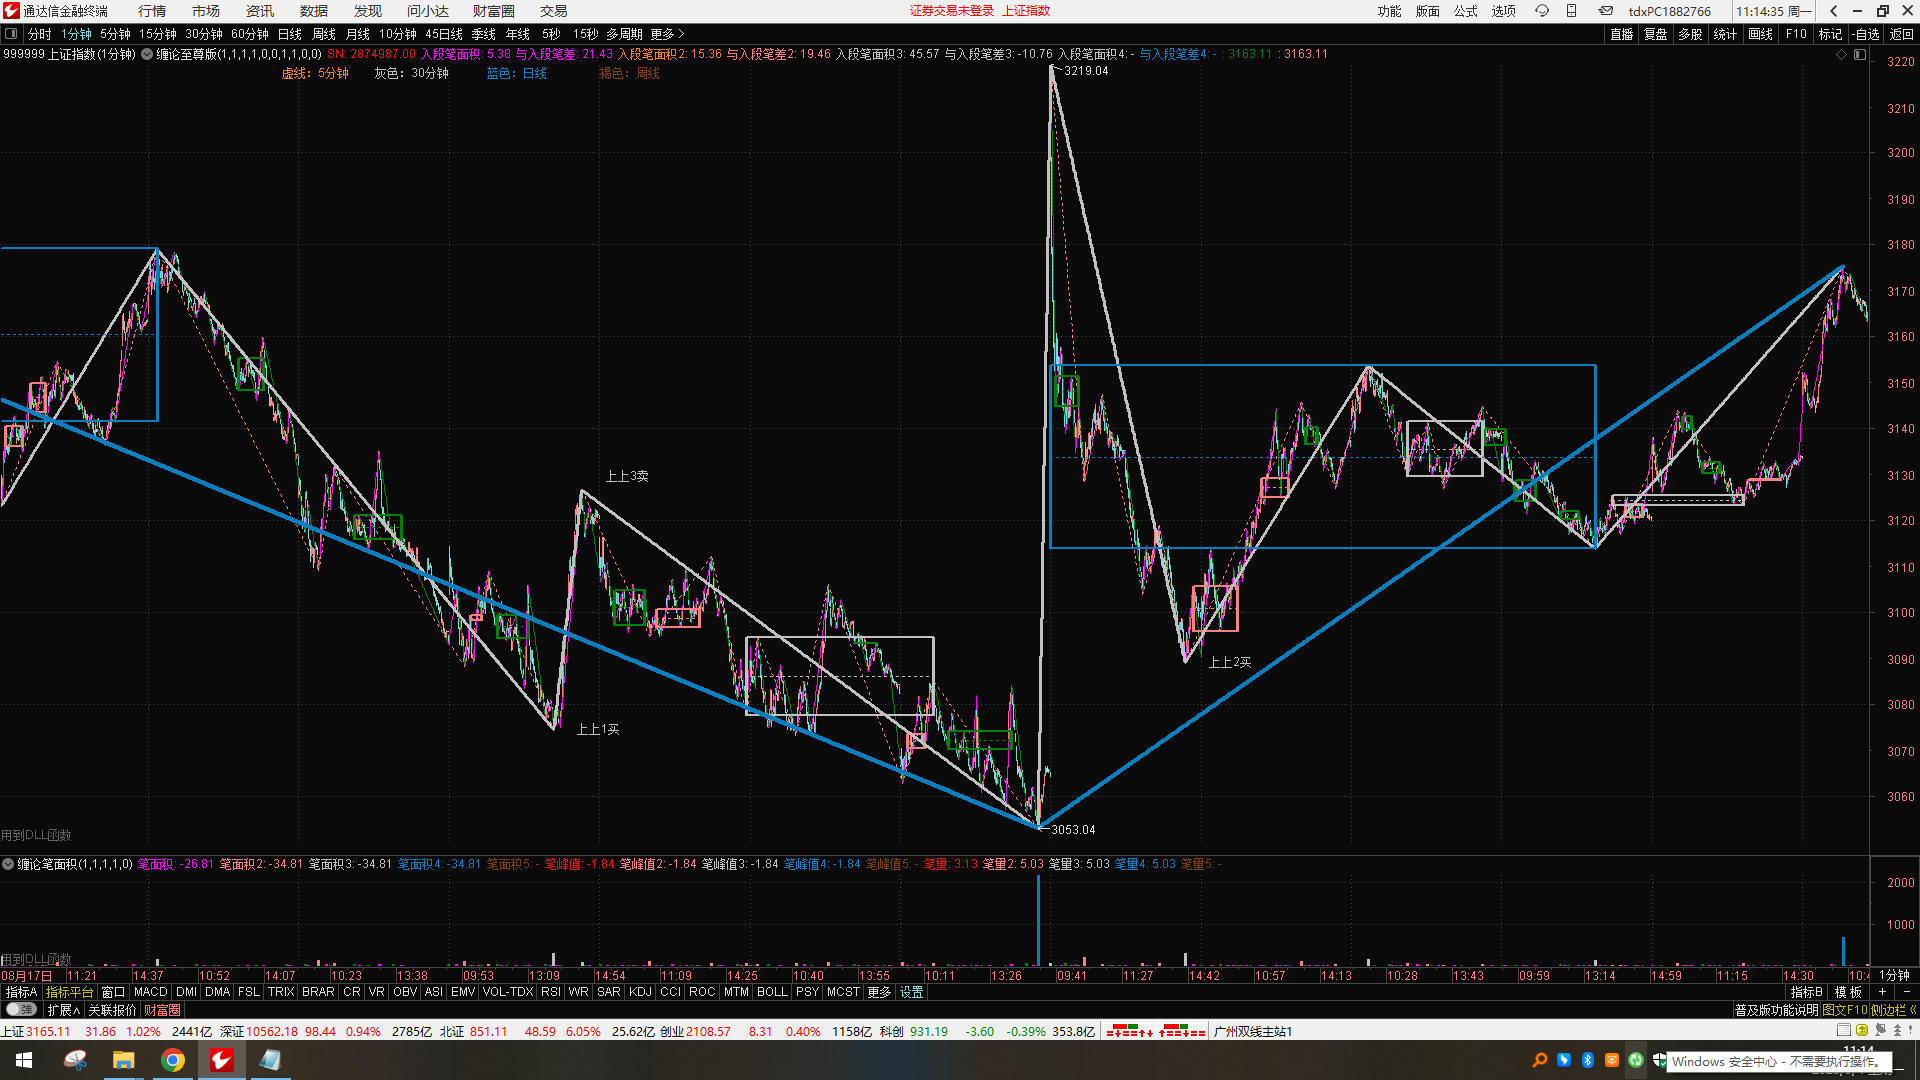Collapse the 侧边栏 sidebar
1920x1080 pixels.
(x=1892, y=1010)
